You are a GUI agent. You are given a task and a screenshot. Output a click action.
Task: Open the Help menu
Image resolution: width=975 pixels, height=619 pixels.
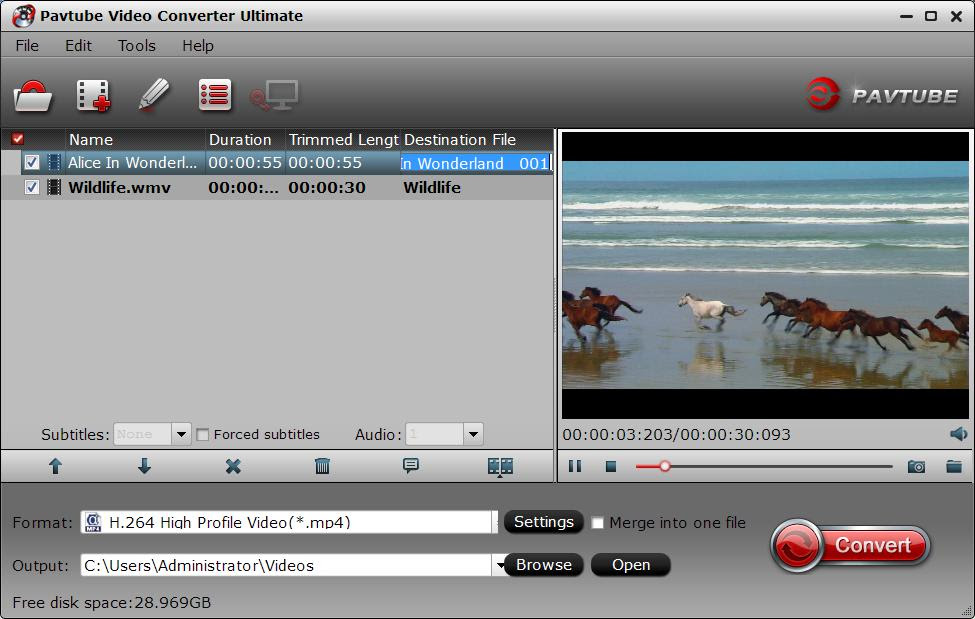(198, 45)
